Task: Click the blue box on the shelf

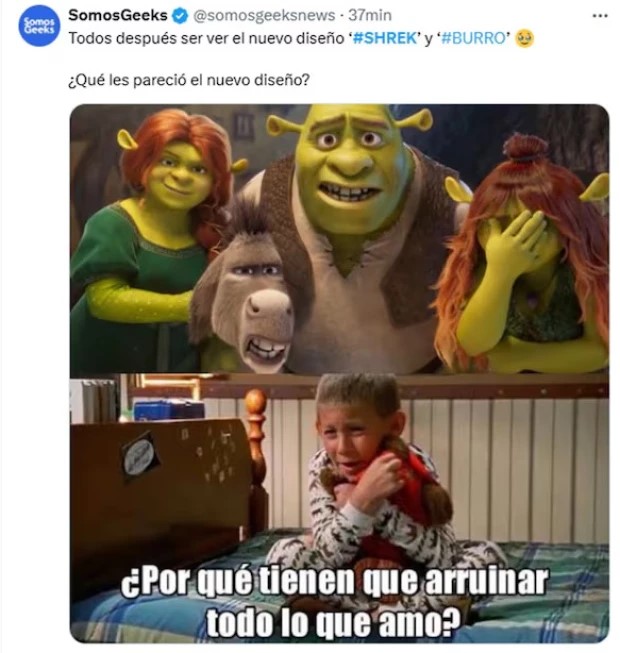Action: click(169, 409)
